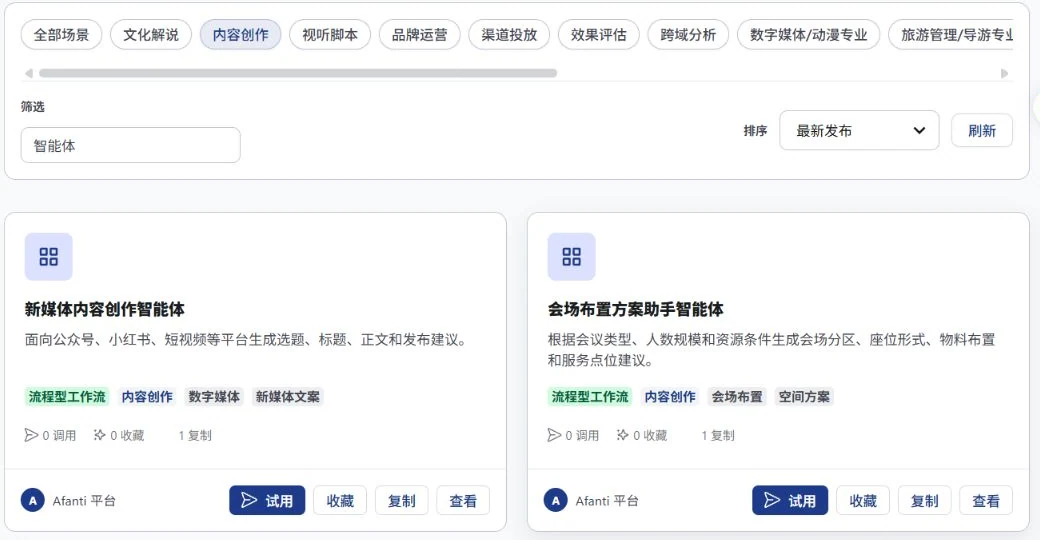Try 新媒体内容创作智能体 with 试用 button
This screenshot has height=540, width=1040.
pos(267,500)
